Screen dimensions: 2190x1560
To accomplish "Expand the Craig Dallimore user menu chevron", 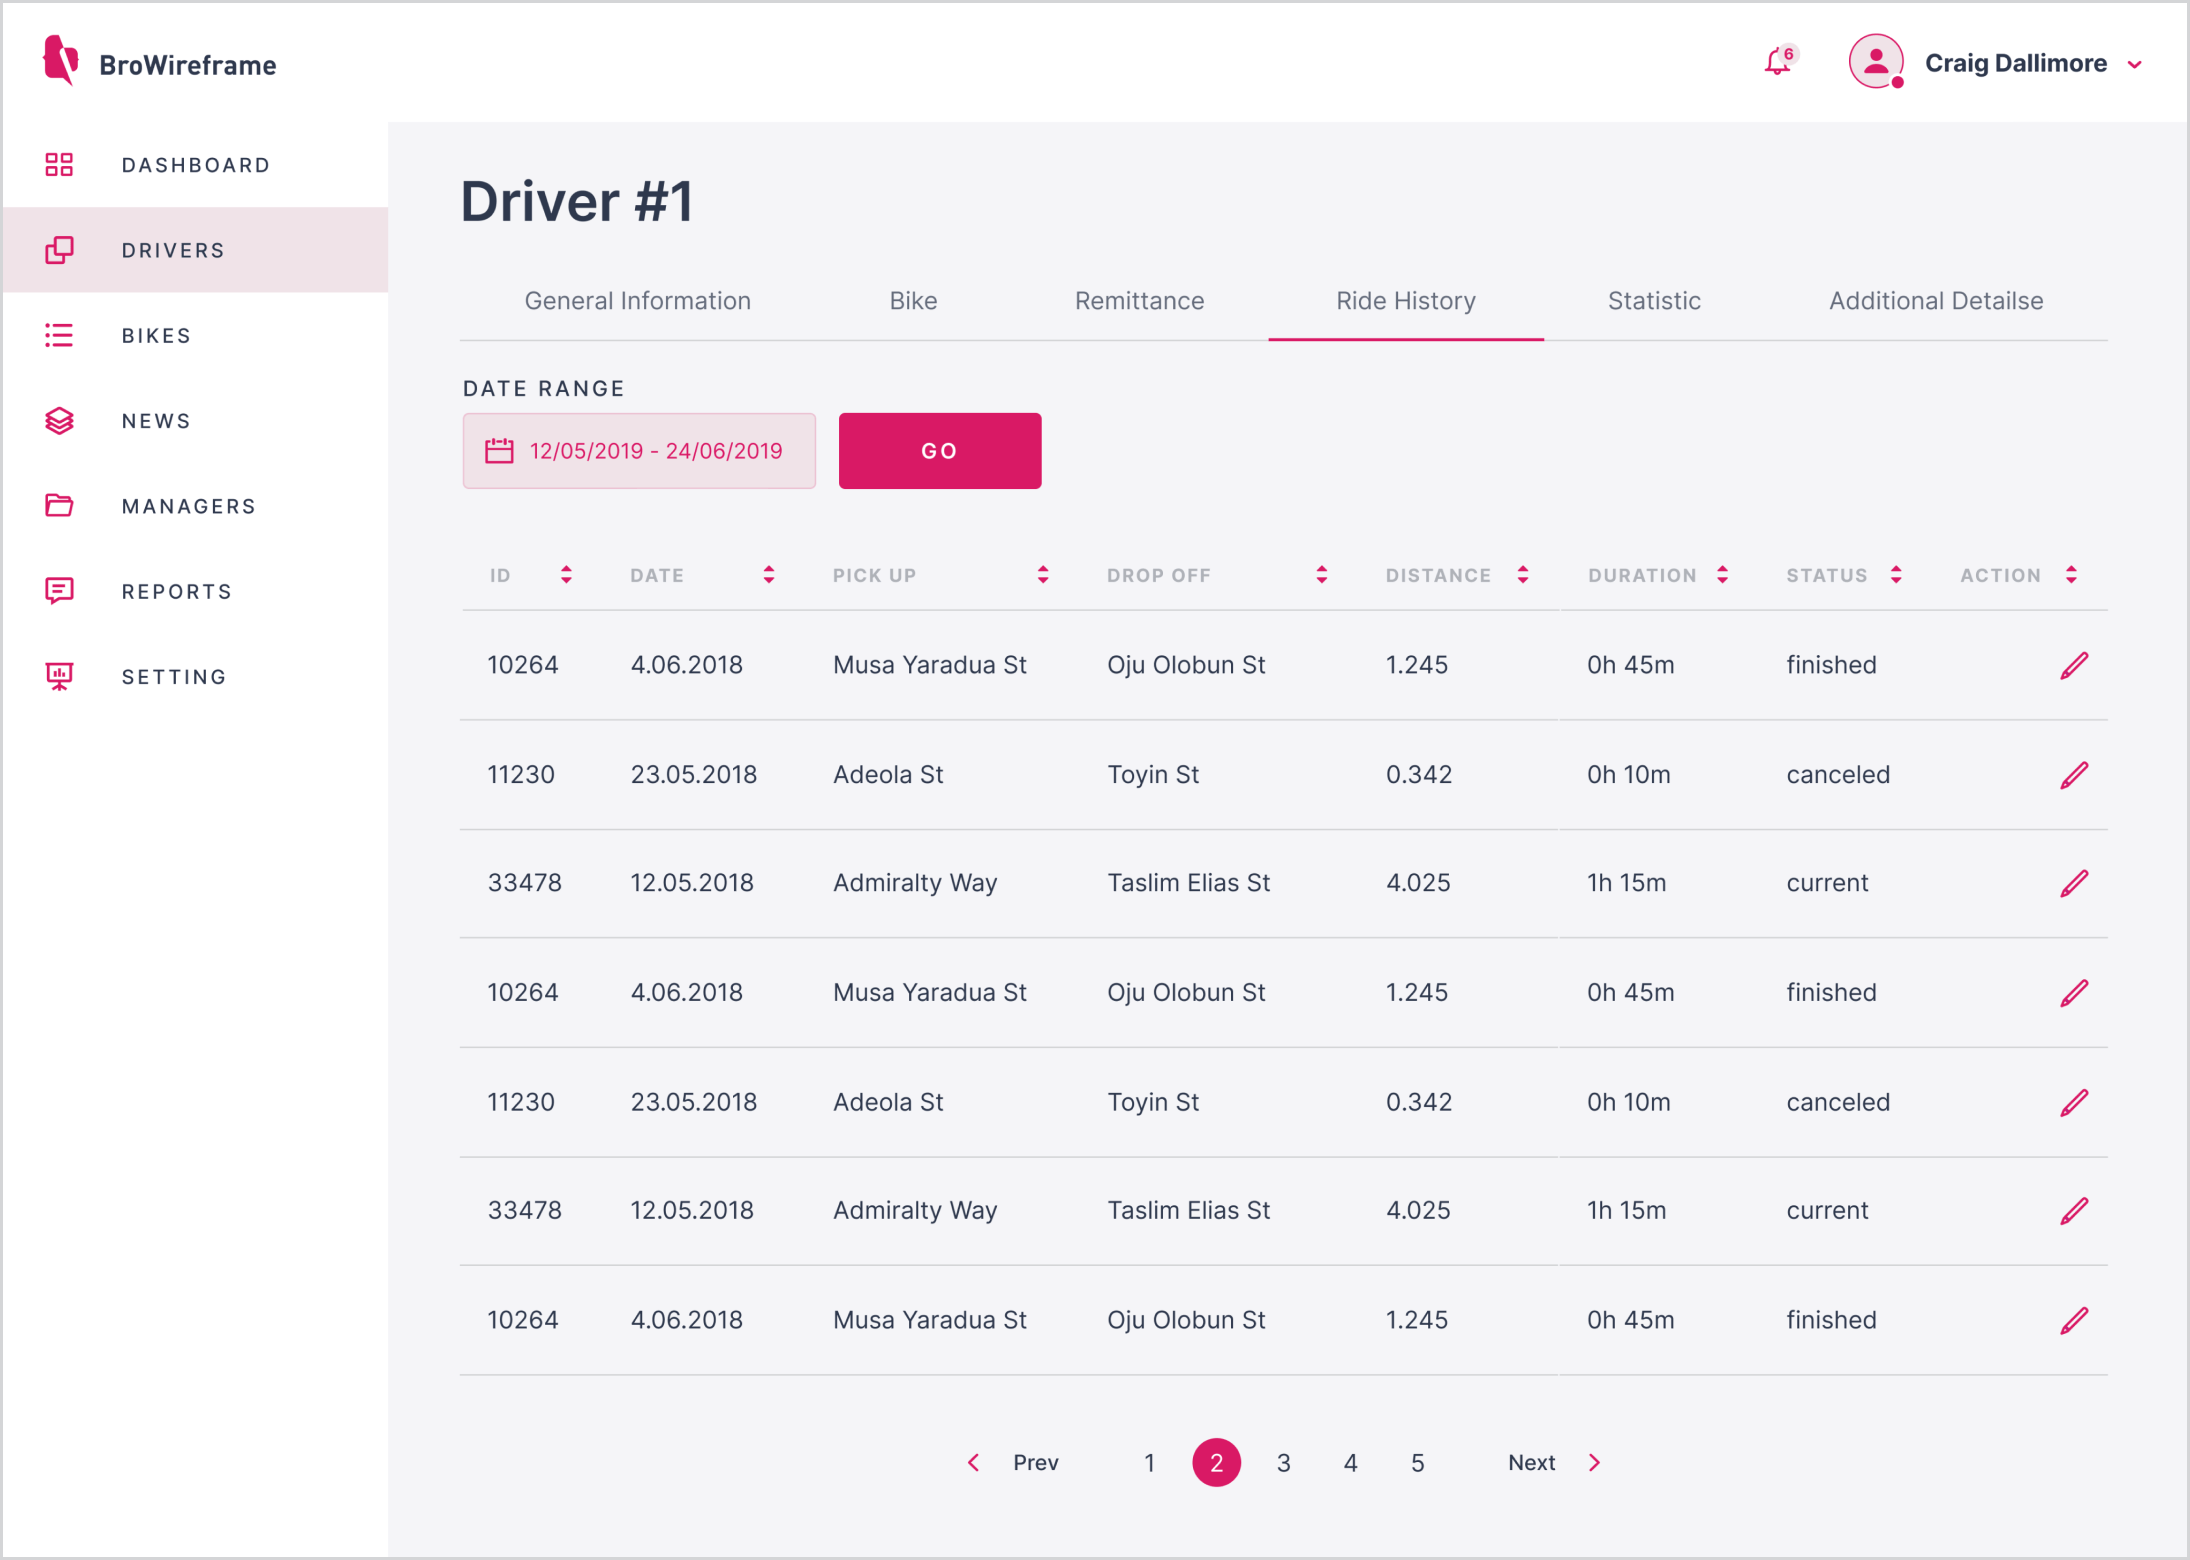I will point(2134,65).
